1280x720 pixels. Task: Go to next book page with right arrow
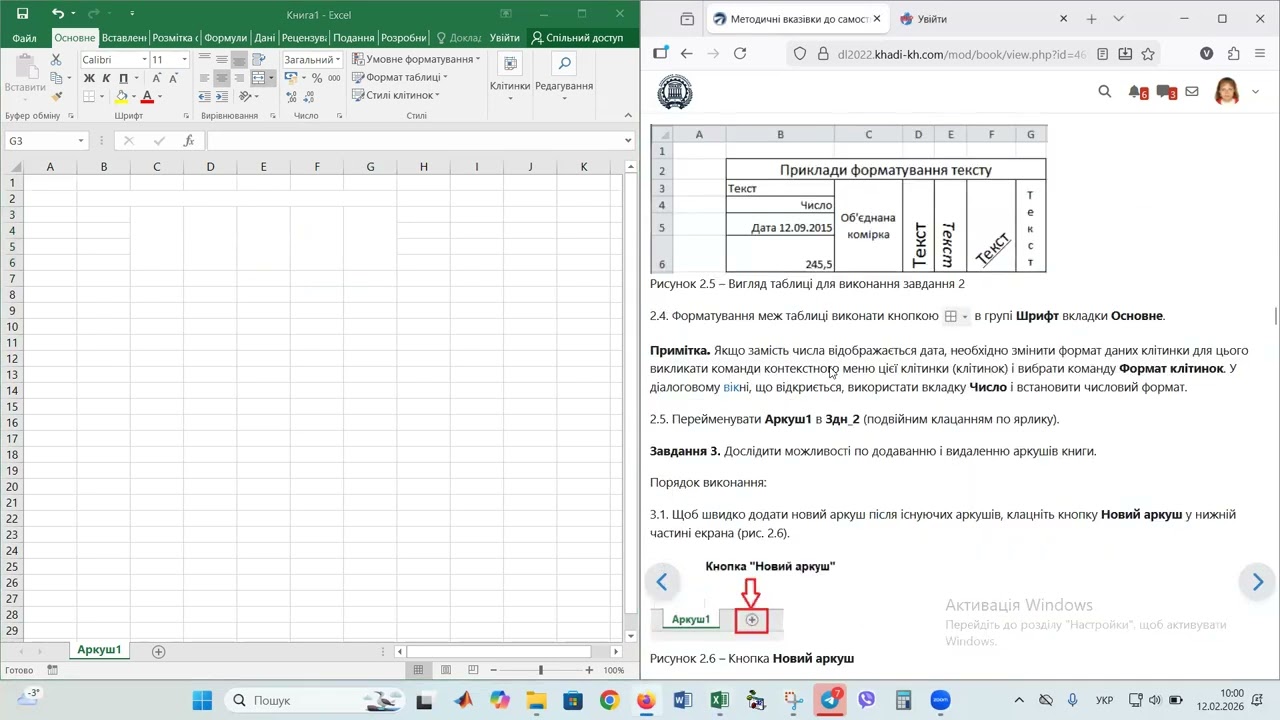[x=1258, y=582]
